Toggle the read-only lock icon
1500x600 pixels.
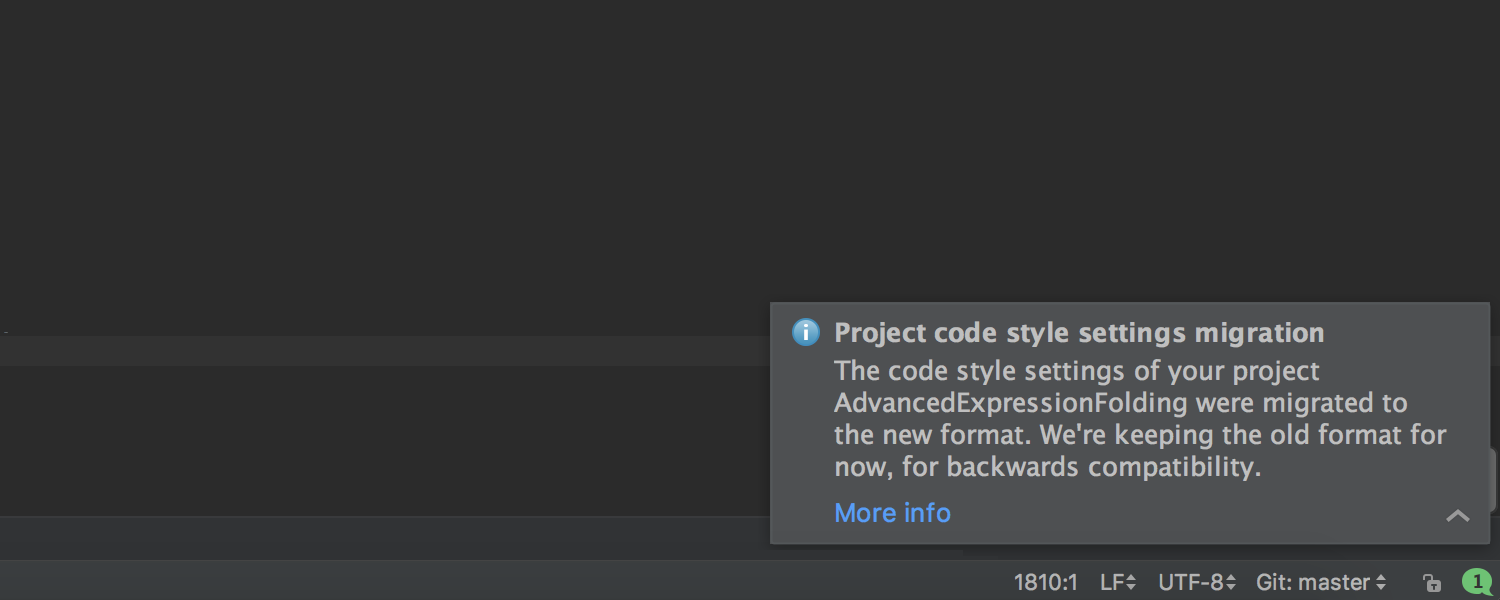[x=1432, y=582]
